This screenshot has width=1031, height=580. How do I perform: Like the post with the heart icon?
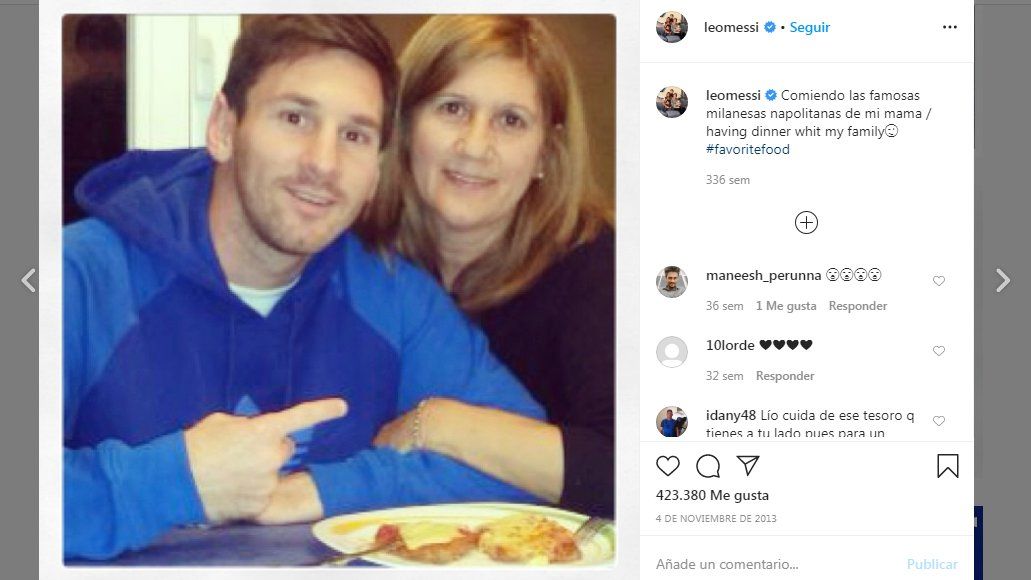[x=666, y=465]
